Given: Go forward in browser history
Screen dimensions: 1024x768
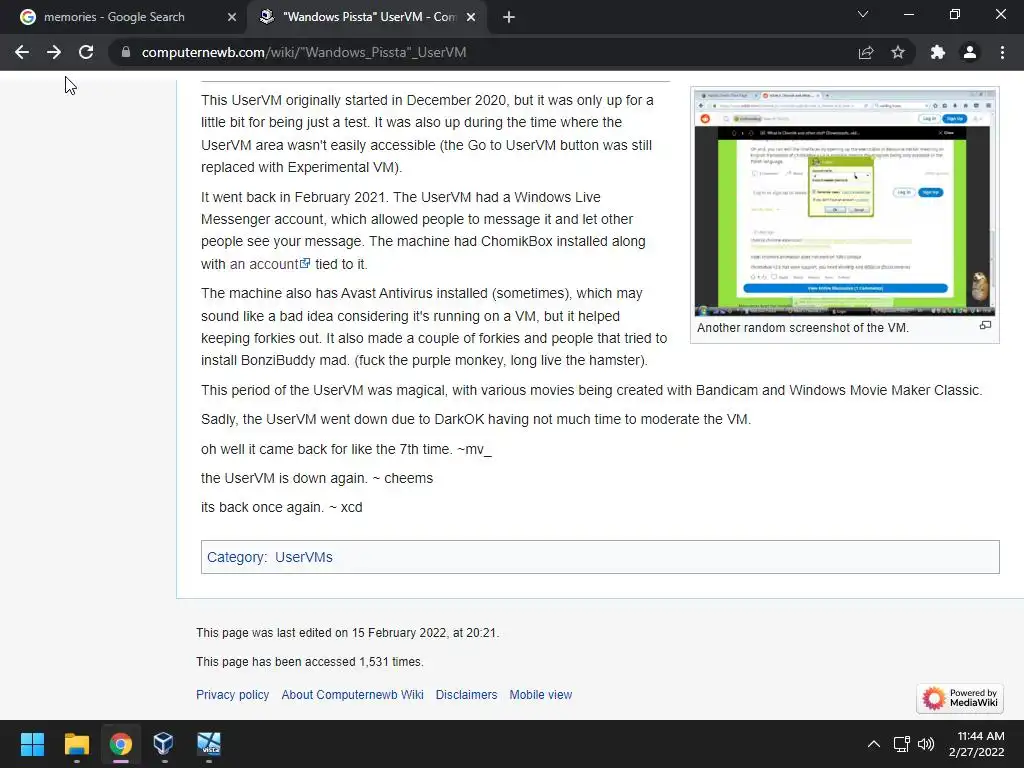Looking at the screenshot, I should point(54,52).
